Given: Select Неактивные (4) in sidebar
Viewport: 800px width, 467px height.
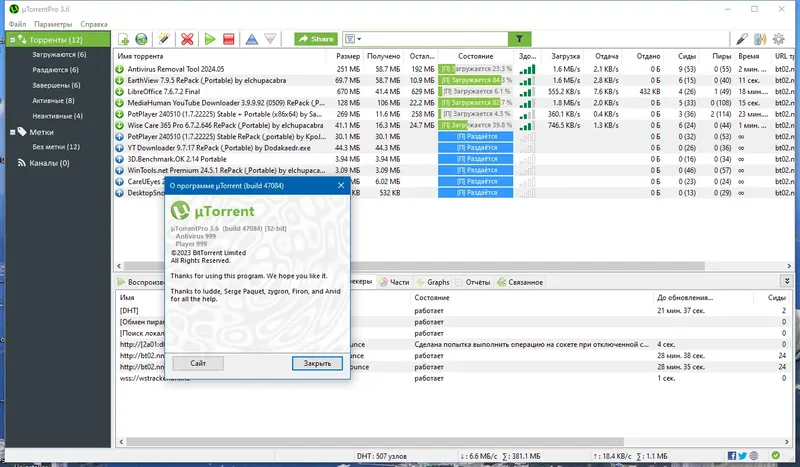Looking at the screenshot, I should point(58,116).
